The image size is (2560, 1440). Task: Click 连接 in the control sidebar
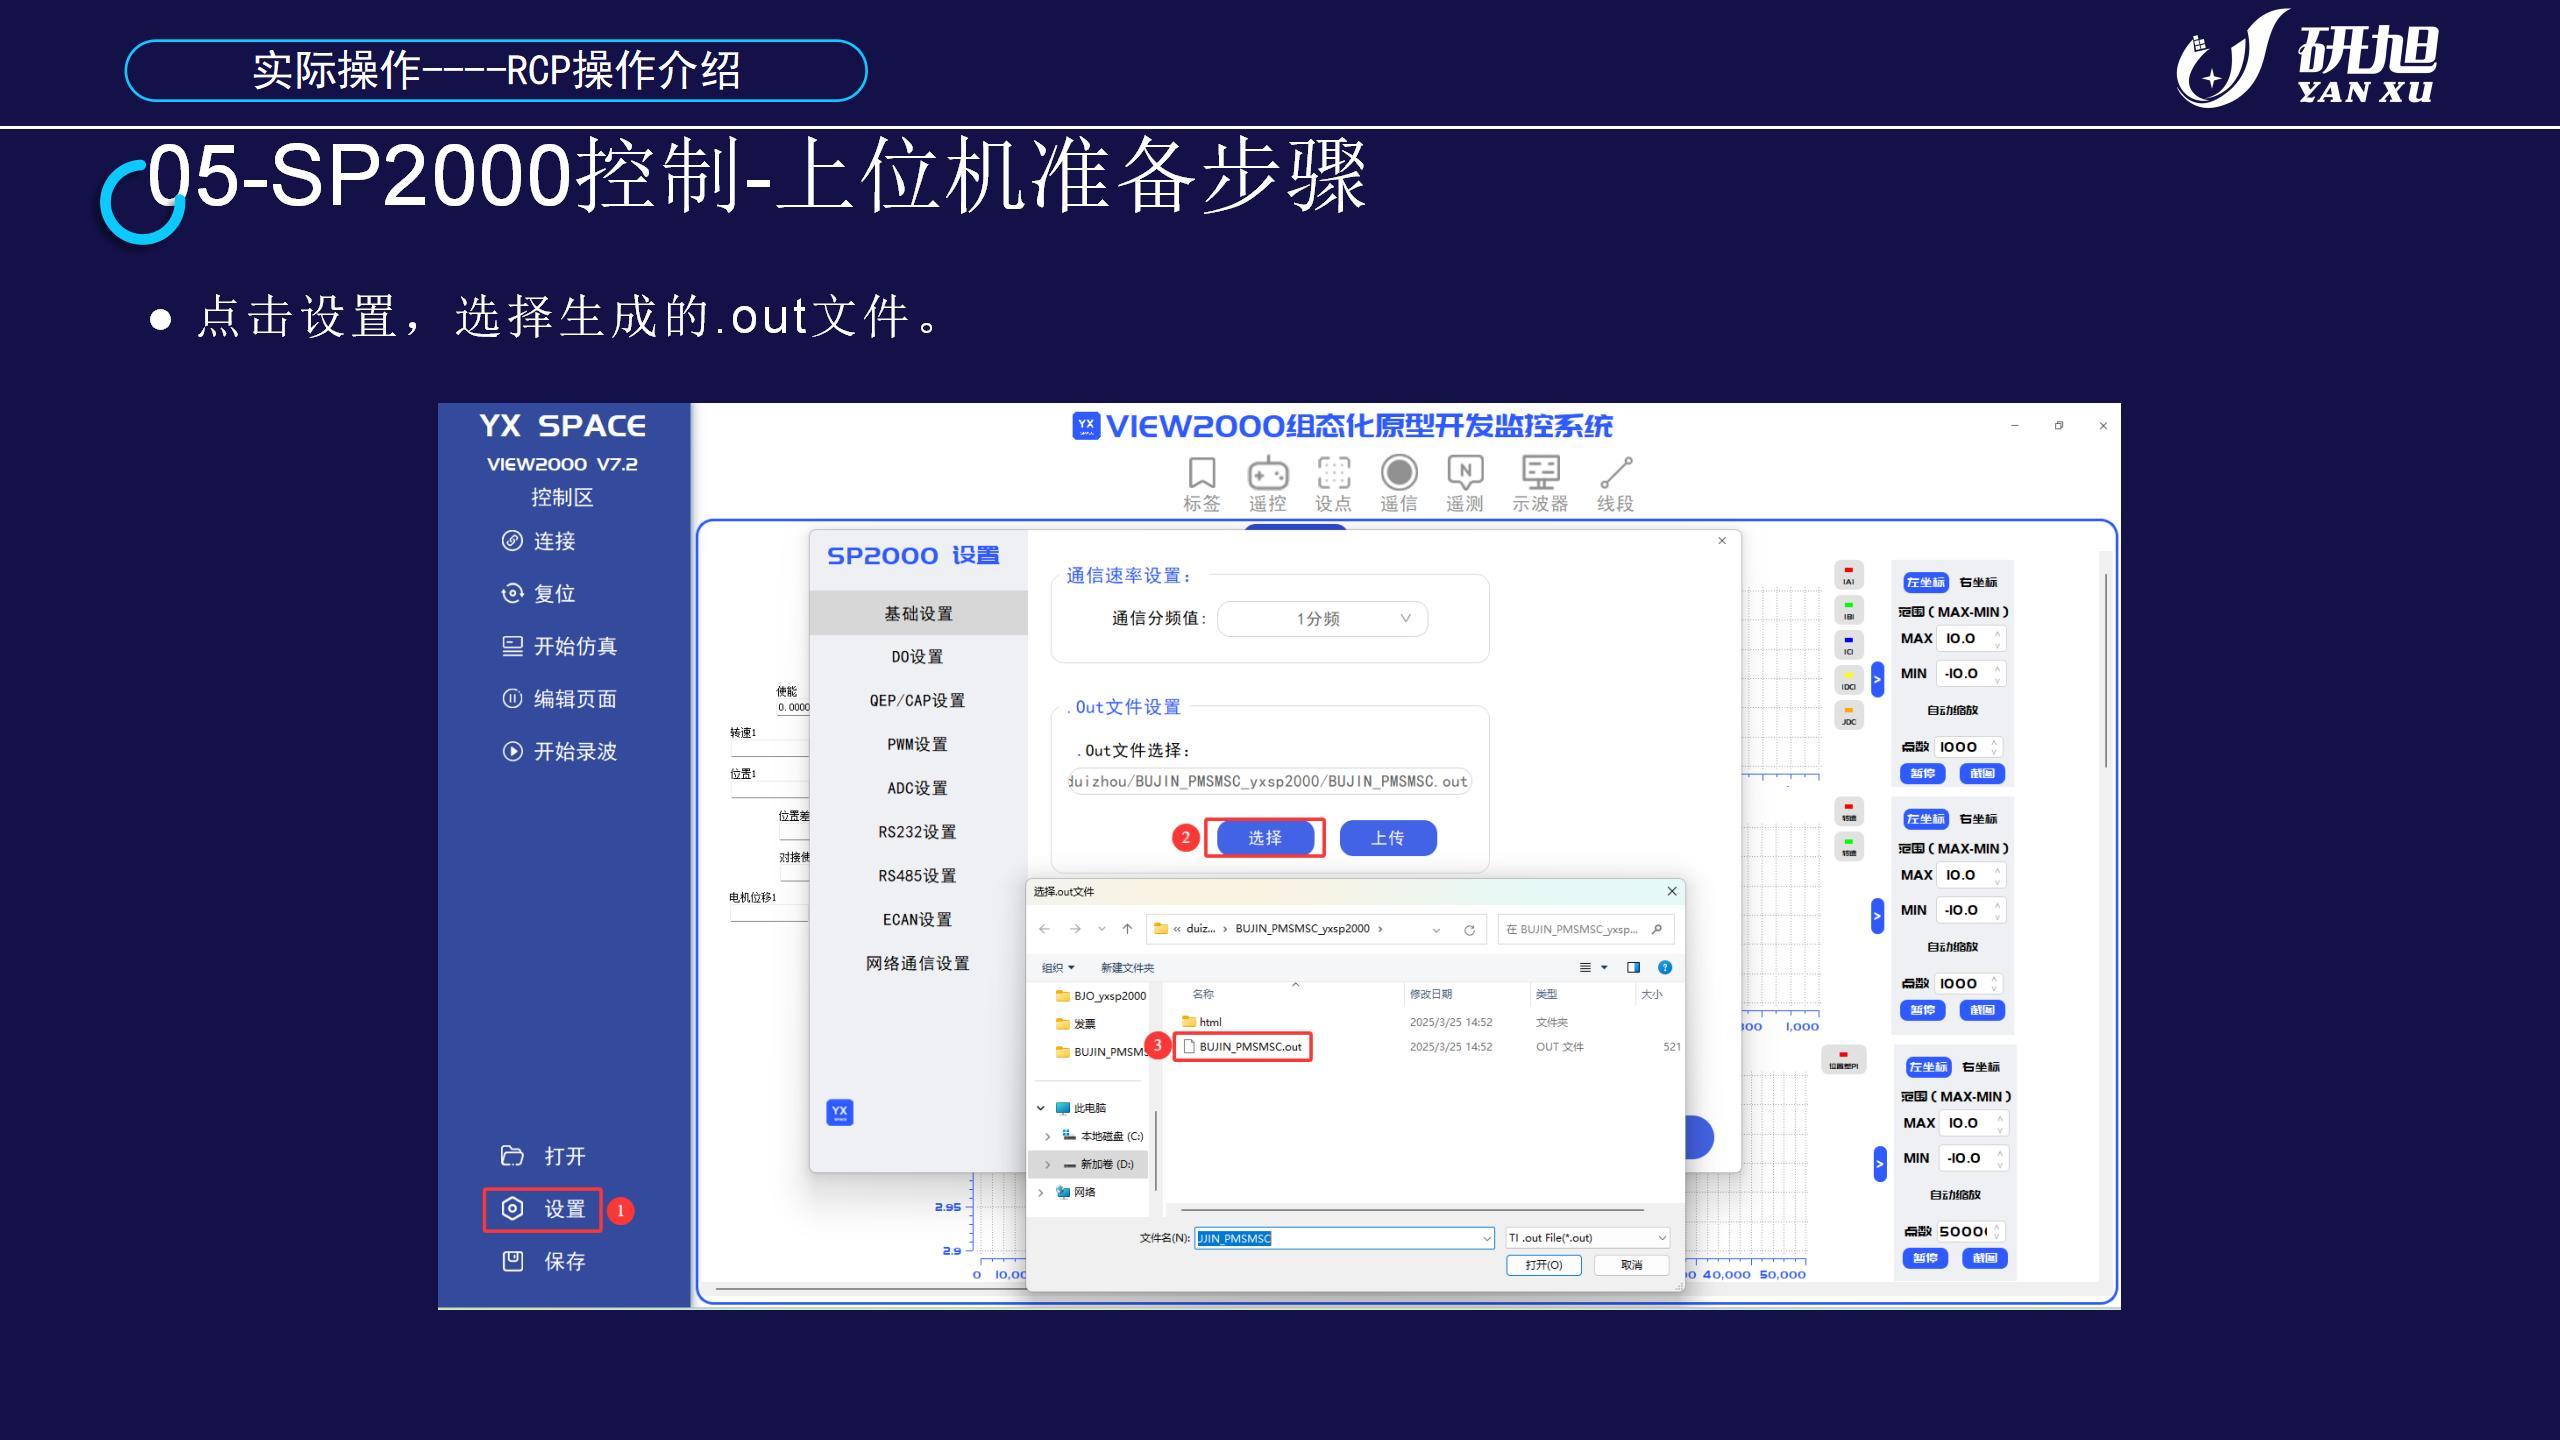[x=538, y=541]
